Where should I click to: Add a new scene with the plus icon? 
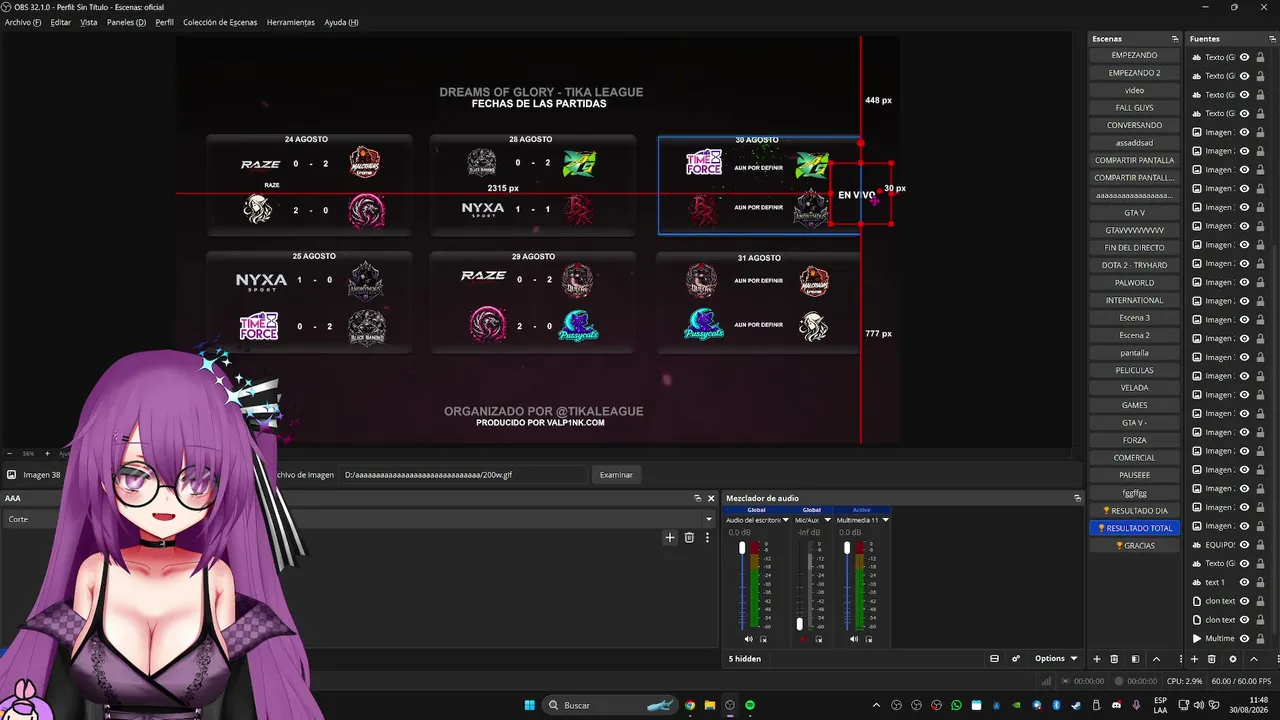pyautogui.click(x=1096, y=659)
